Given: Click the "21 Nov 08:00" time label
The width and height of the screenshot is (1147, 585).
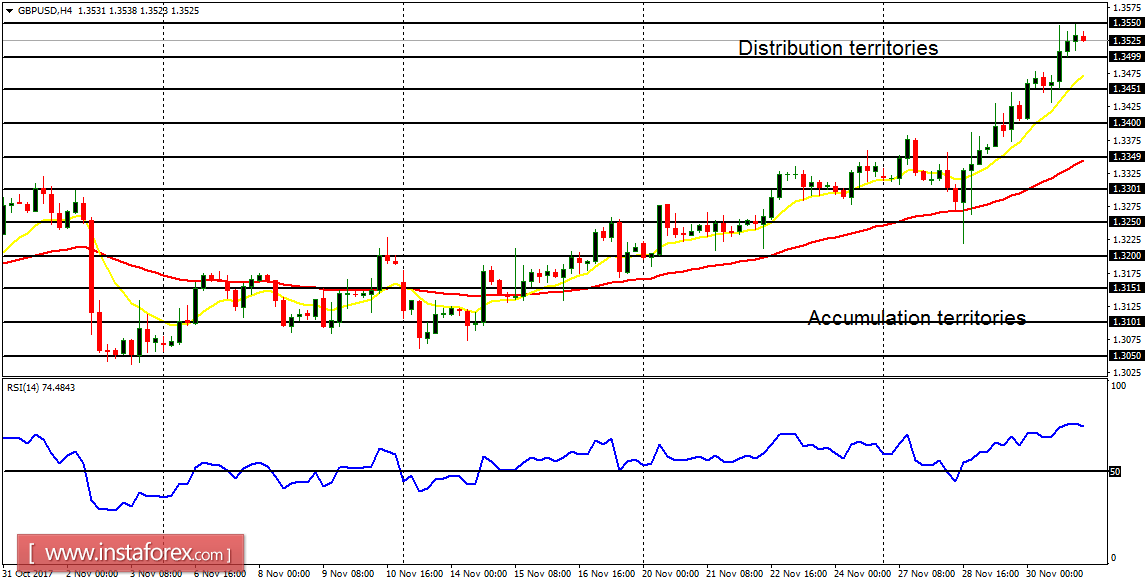Looking at the screenshot, I should click(734, 575).
